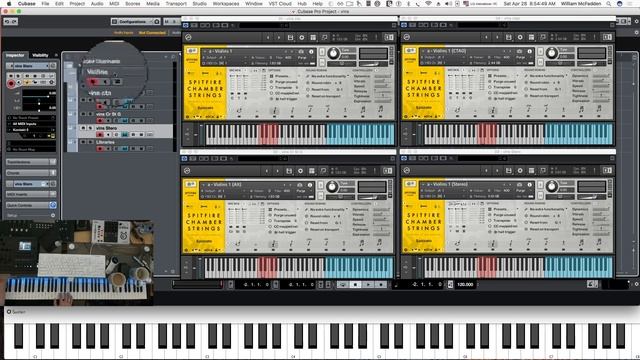Load previous instrument arrow in Violins 1 window
This screenshot has height=360, width=640.
coord(268,38)
